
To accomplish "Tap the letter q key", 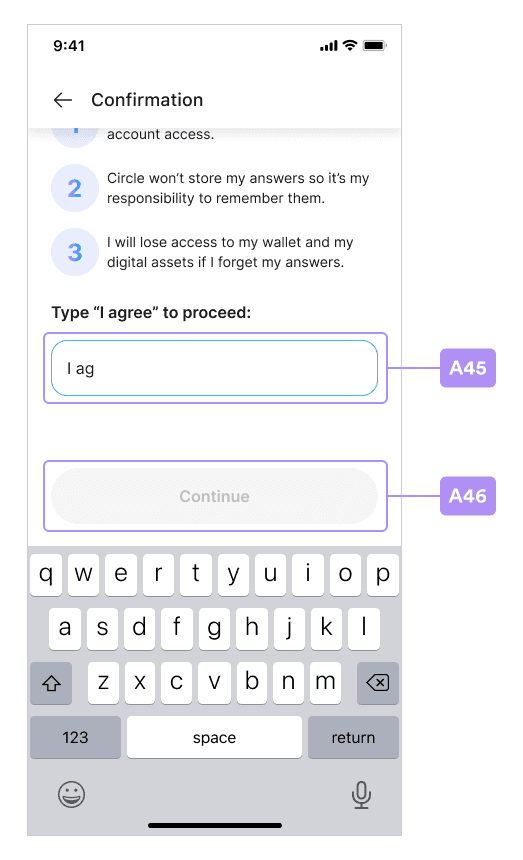I will (46, 575).
